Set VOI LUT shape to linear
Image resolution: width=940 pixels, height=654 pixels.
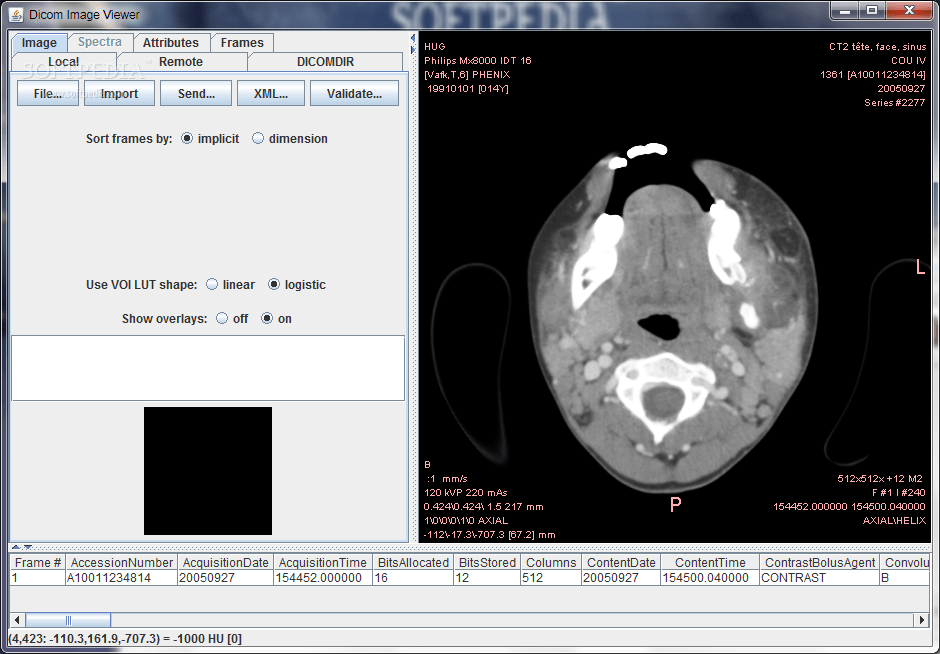pyautogui.click(x=211, y=284)
